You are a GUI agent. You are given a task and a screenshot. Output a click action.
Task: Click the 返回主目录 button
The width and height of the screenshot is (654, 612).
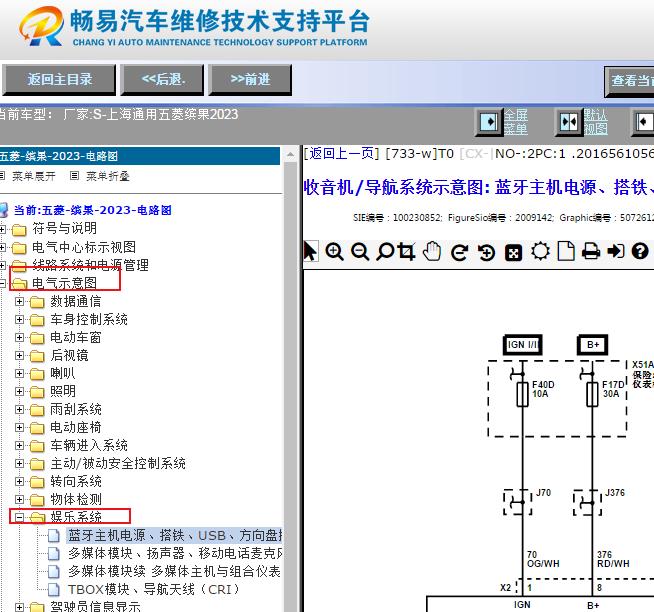click(59, 79)
